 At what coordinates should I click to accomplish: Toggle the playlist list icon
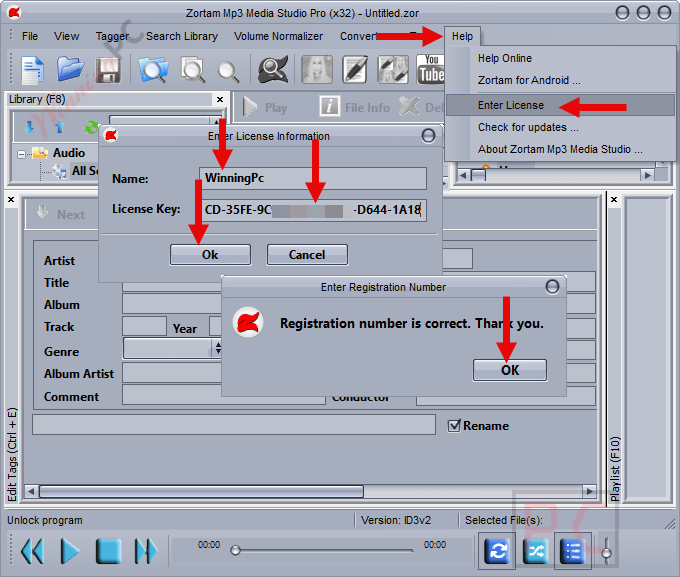[572, 551]
